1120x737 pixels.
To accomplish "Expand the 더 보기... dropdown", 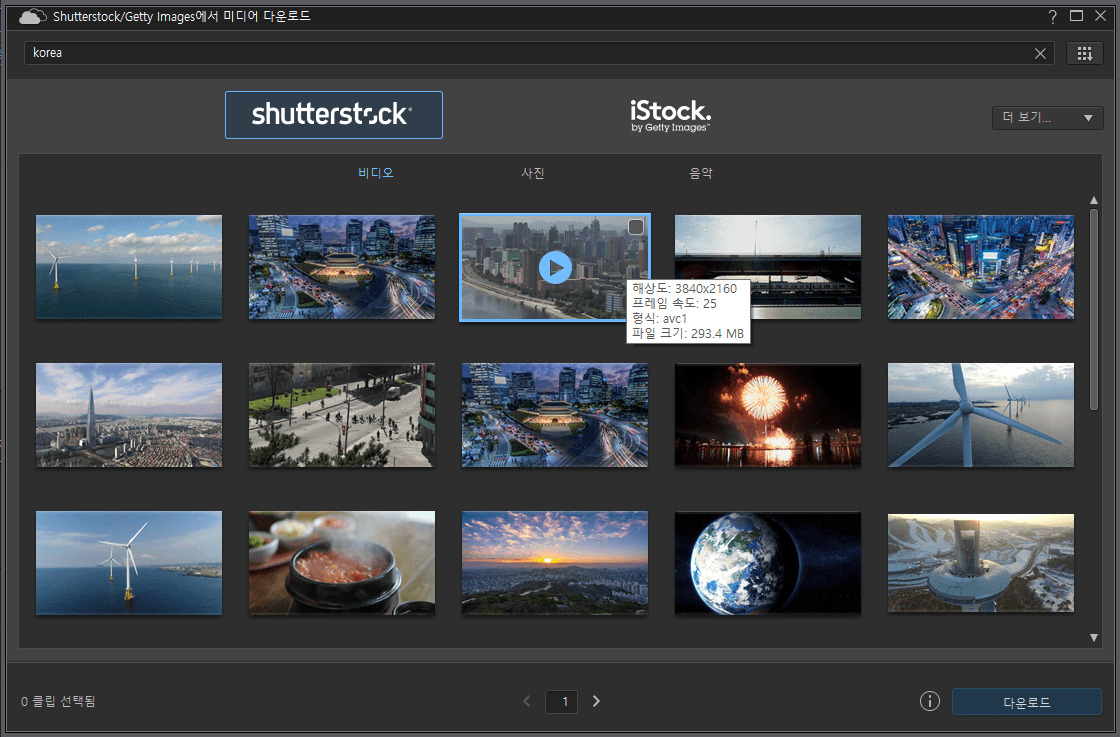I will (x=1047, y=118).
